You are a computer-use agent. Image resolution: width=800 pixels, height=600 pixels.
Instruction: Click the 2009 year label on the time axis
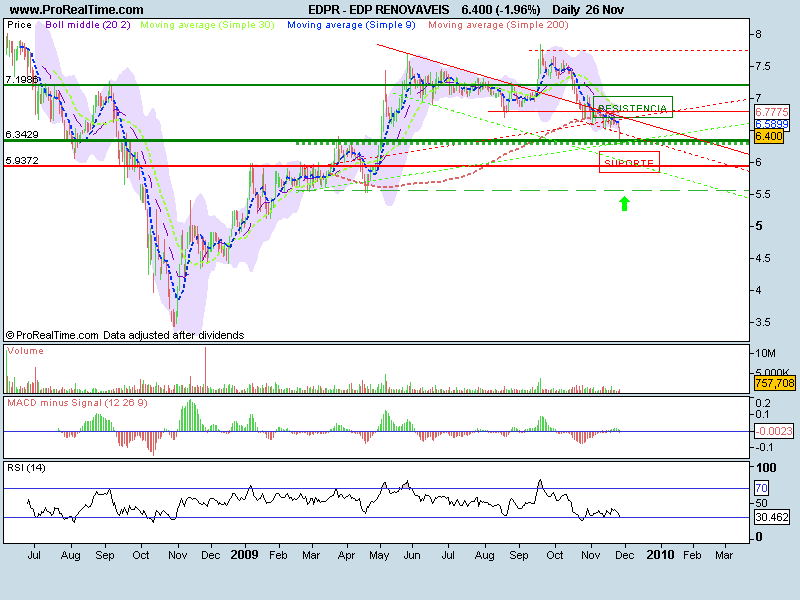pos(244,555)
